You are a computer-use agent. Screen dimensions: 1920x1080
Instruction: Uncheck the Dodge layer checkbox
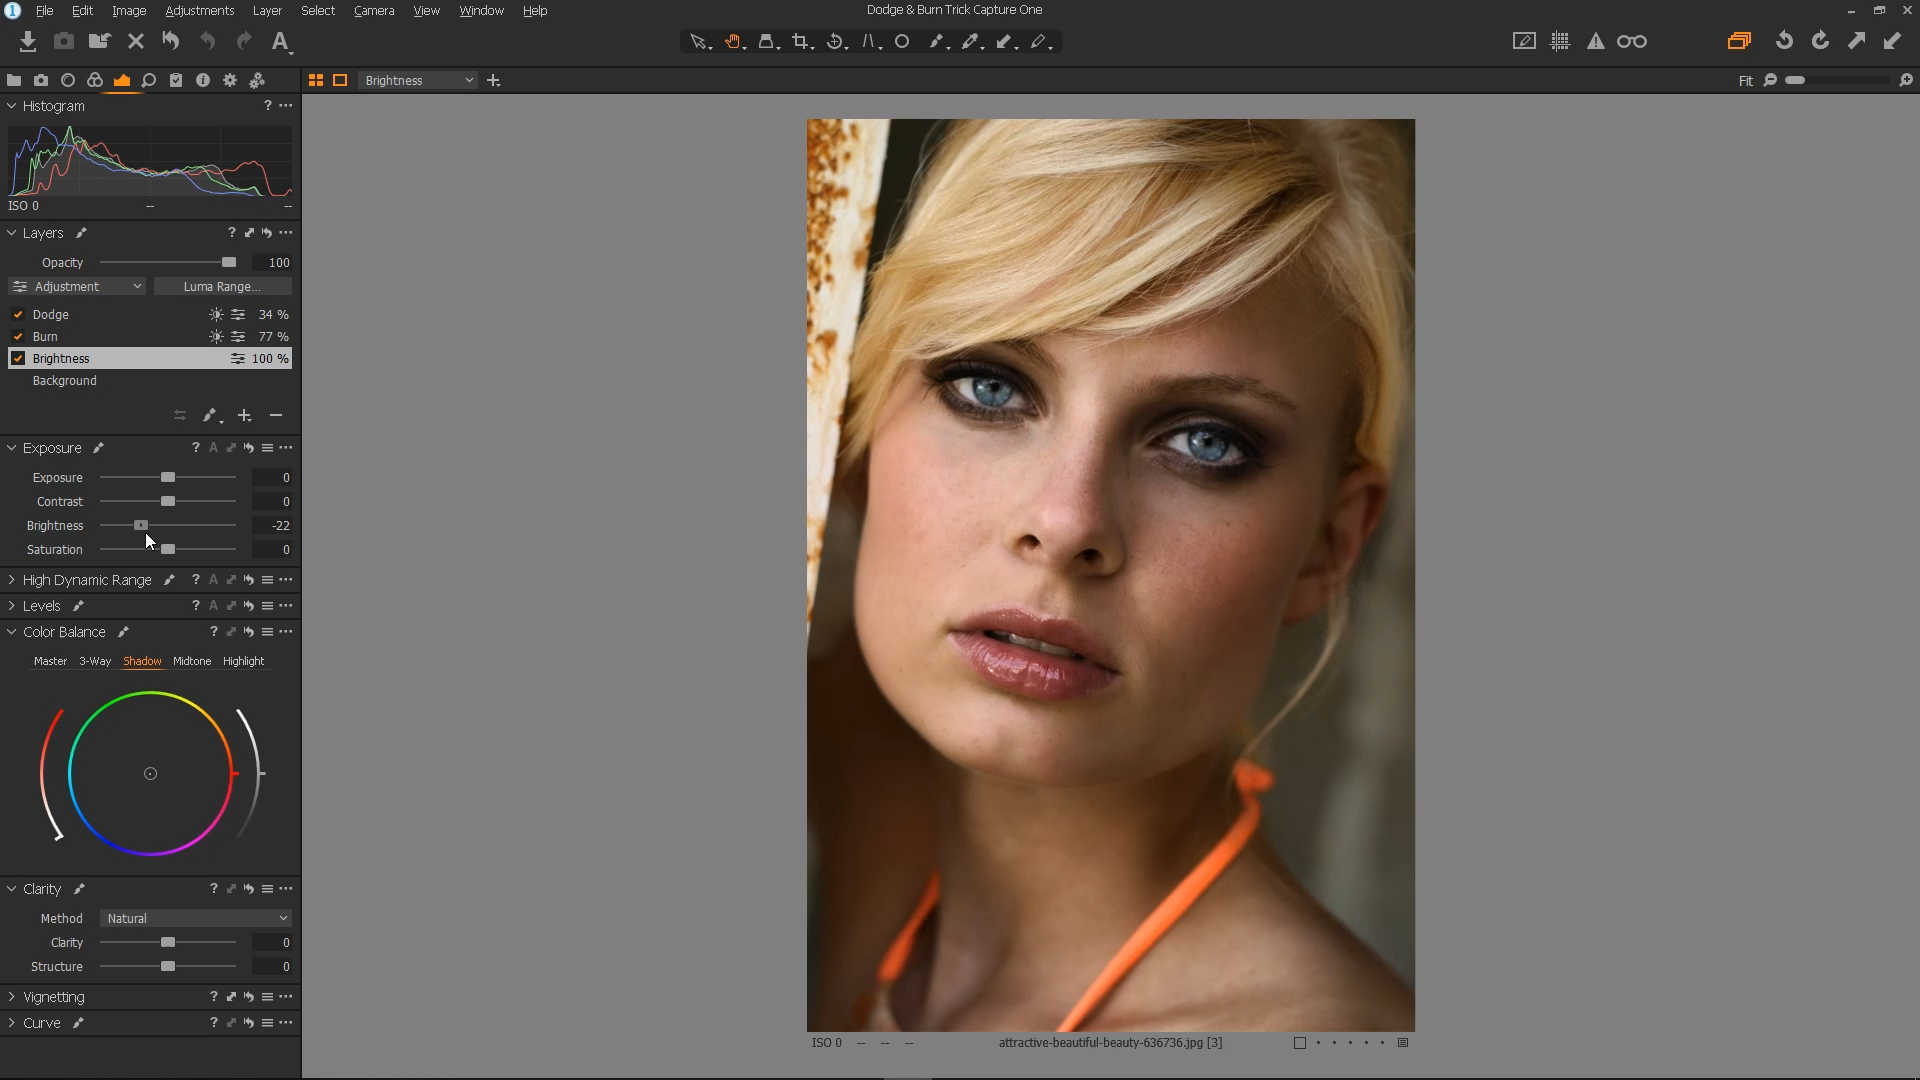coord(18,314)
